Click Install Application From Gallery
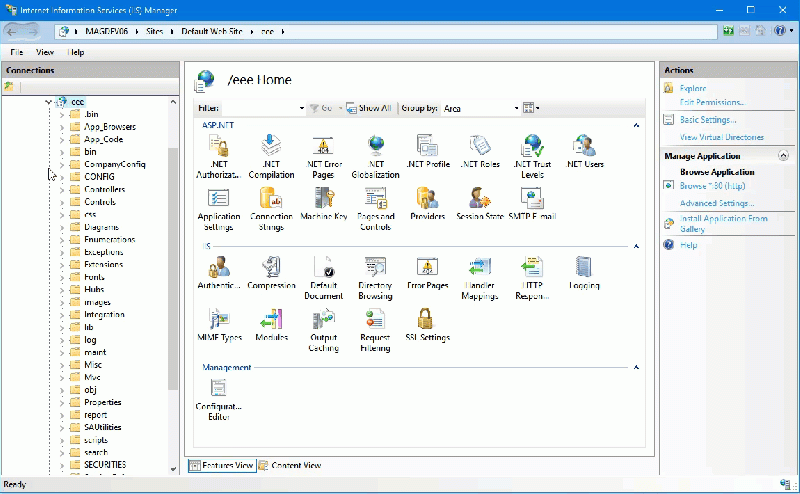The width and height of the screenshot is (800, 494). [723, 224]
